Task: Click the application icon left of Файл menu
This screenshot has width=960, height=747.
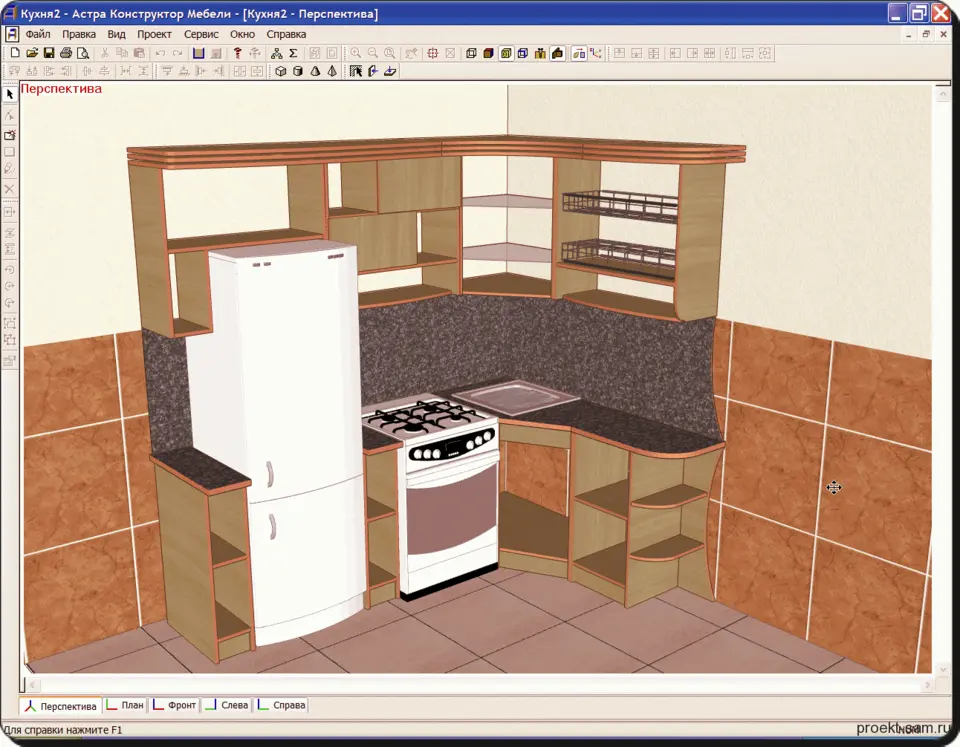Action: [12, 34]
